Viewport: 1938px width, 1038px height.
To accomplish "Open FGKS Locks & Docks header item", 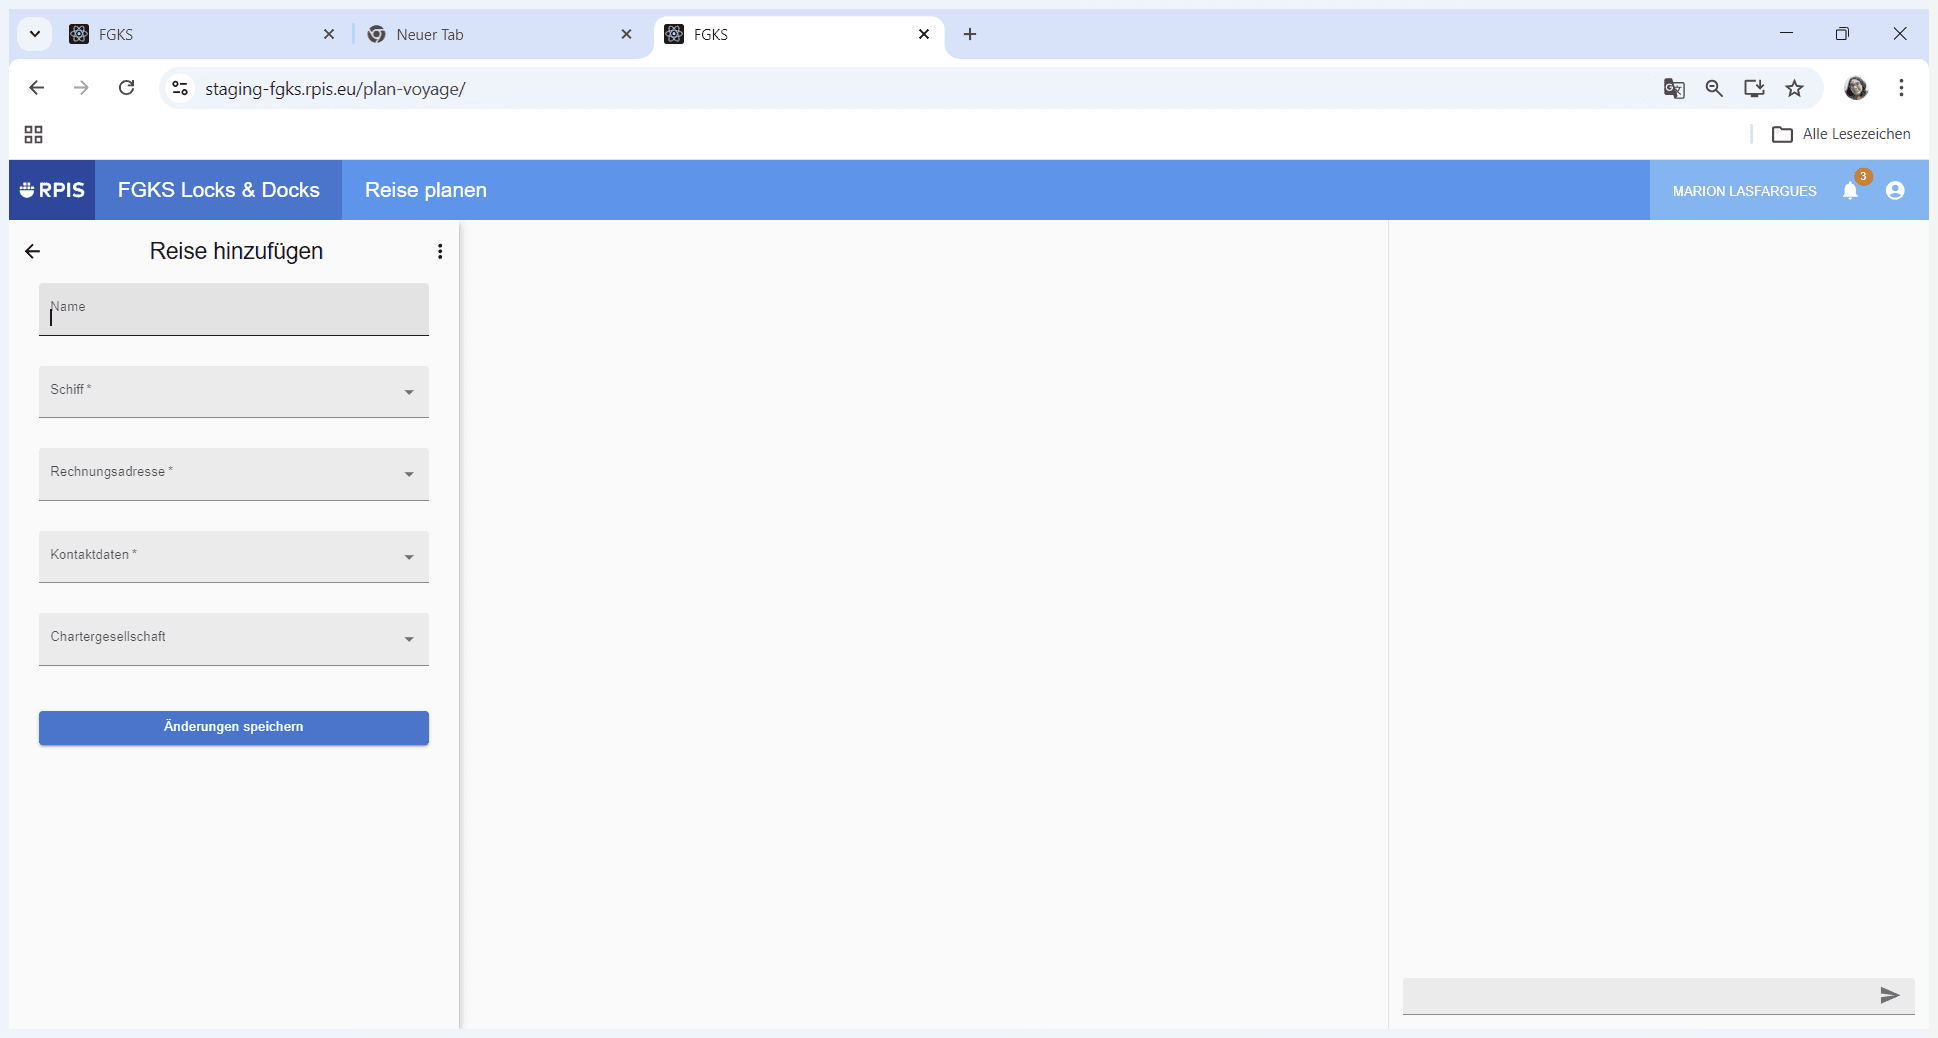I will (219, 190).
